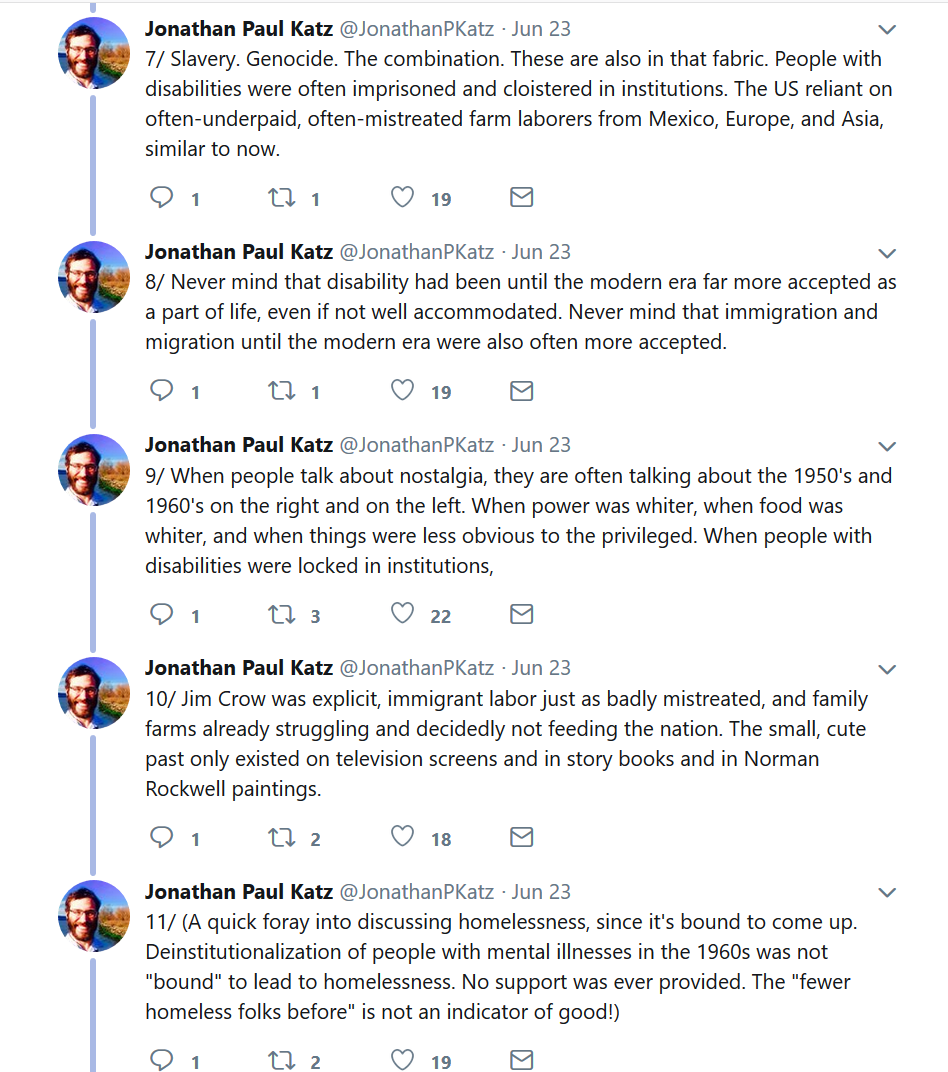Open the Jun 23 timestamp on tweet 8/
This screenshot has height=1072, width=948.
[541, 252]
